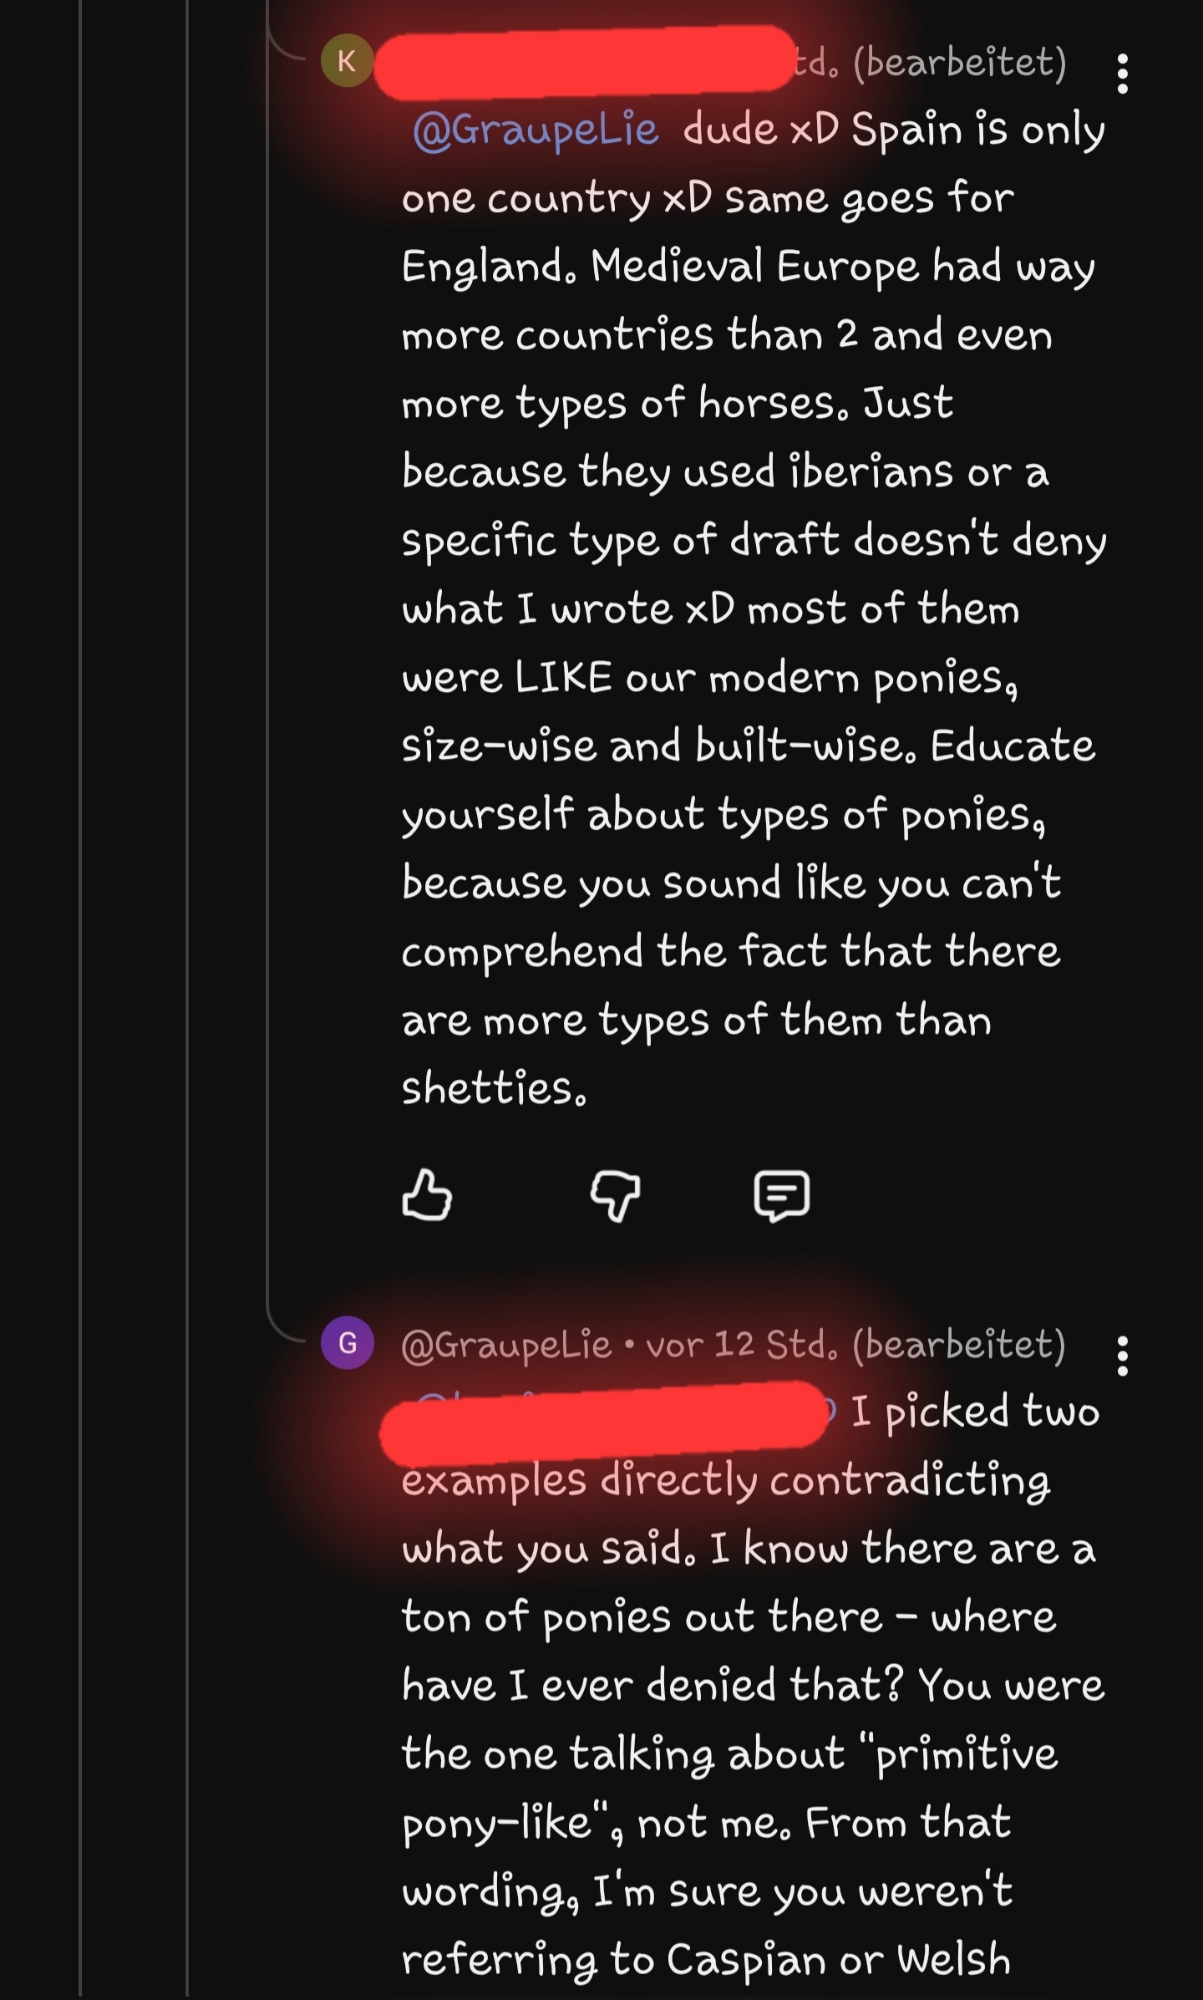
Task: Tap the curved thread connector beside 'K' avatar
Action: pyautogui.click(x=285, y=45)
